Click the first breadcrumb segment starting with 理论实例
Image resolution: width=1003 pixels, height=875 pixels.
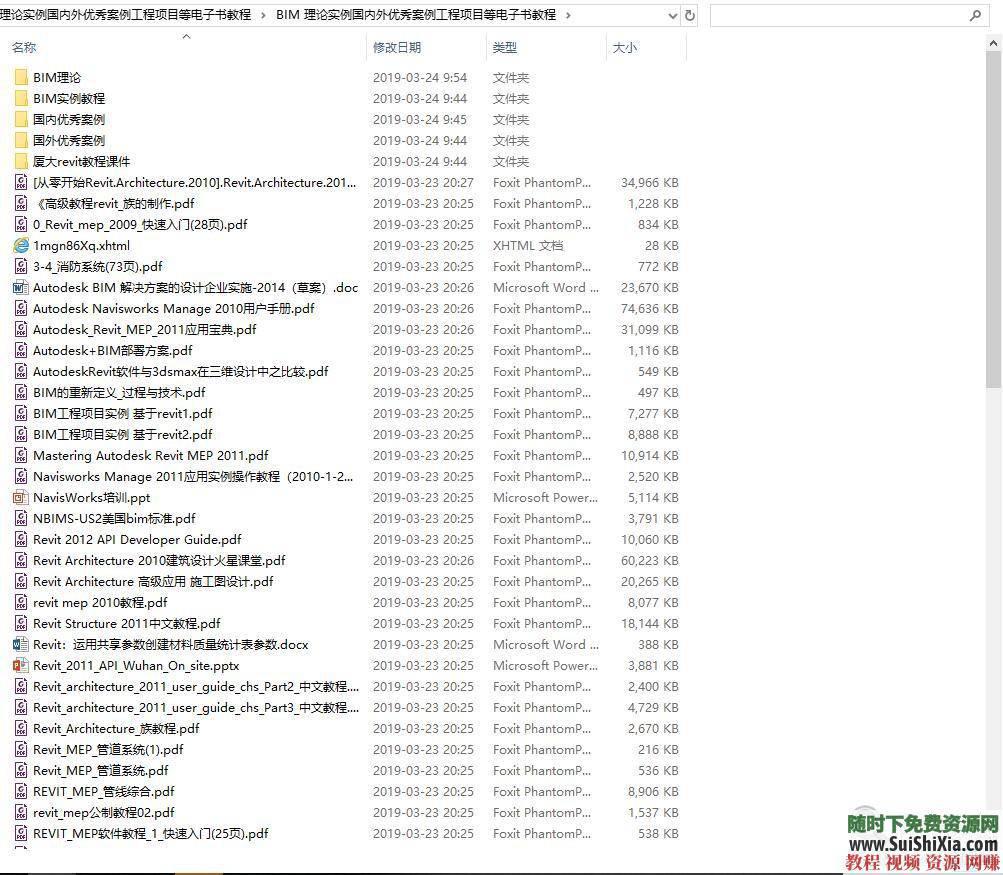coord(125,15)
